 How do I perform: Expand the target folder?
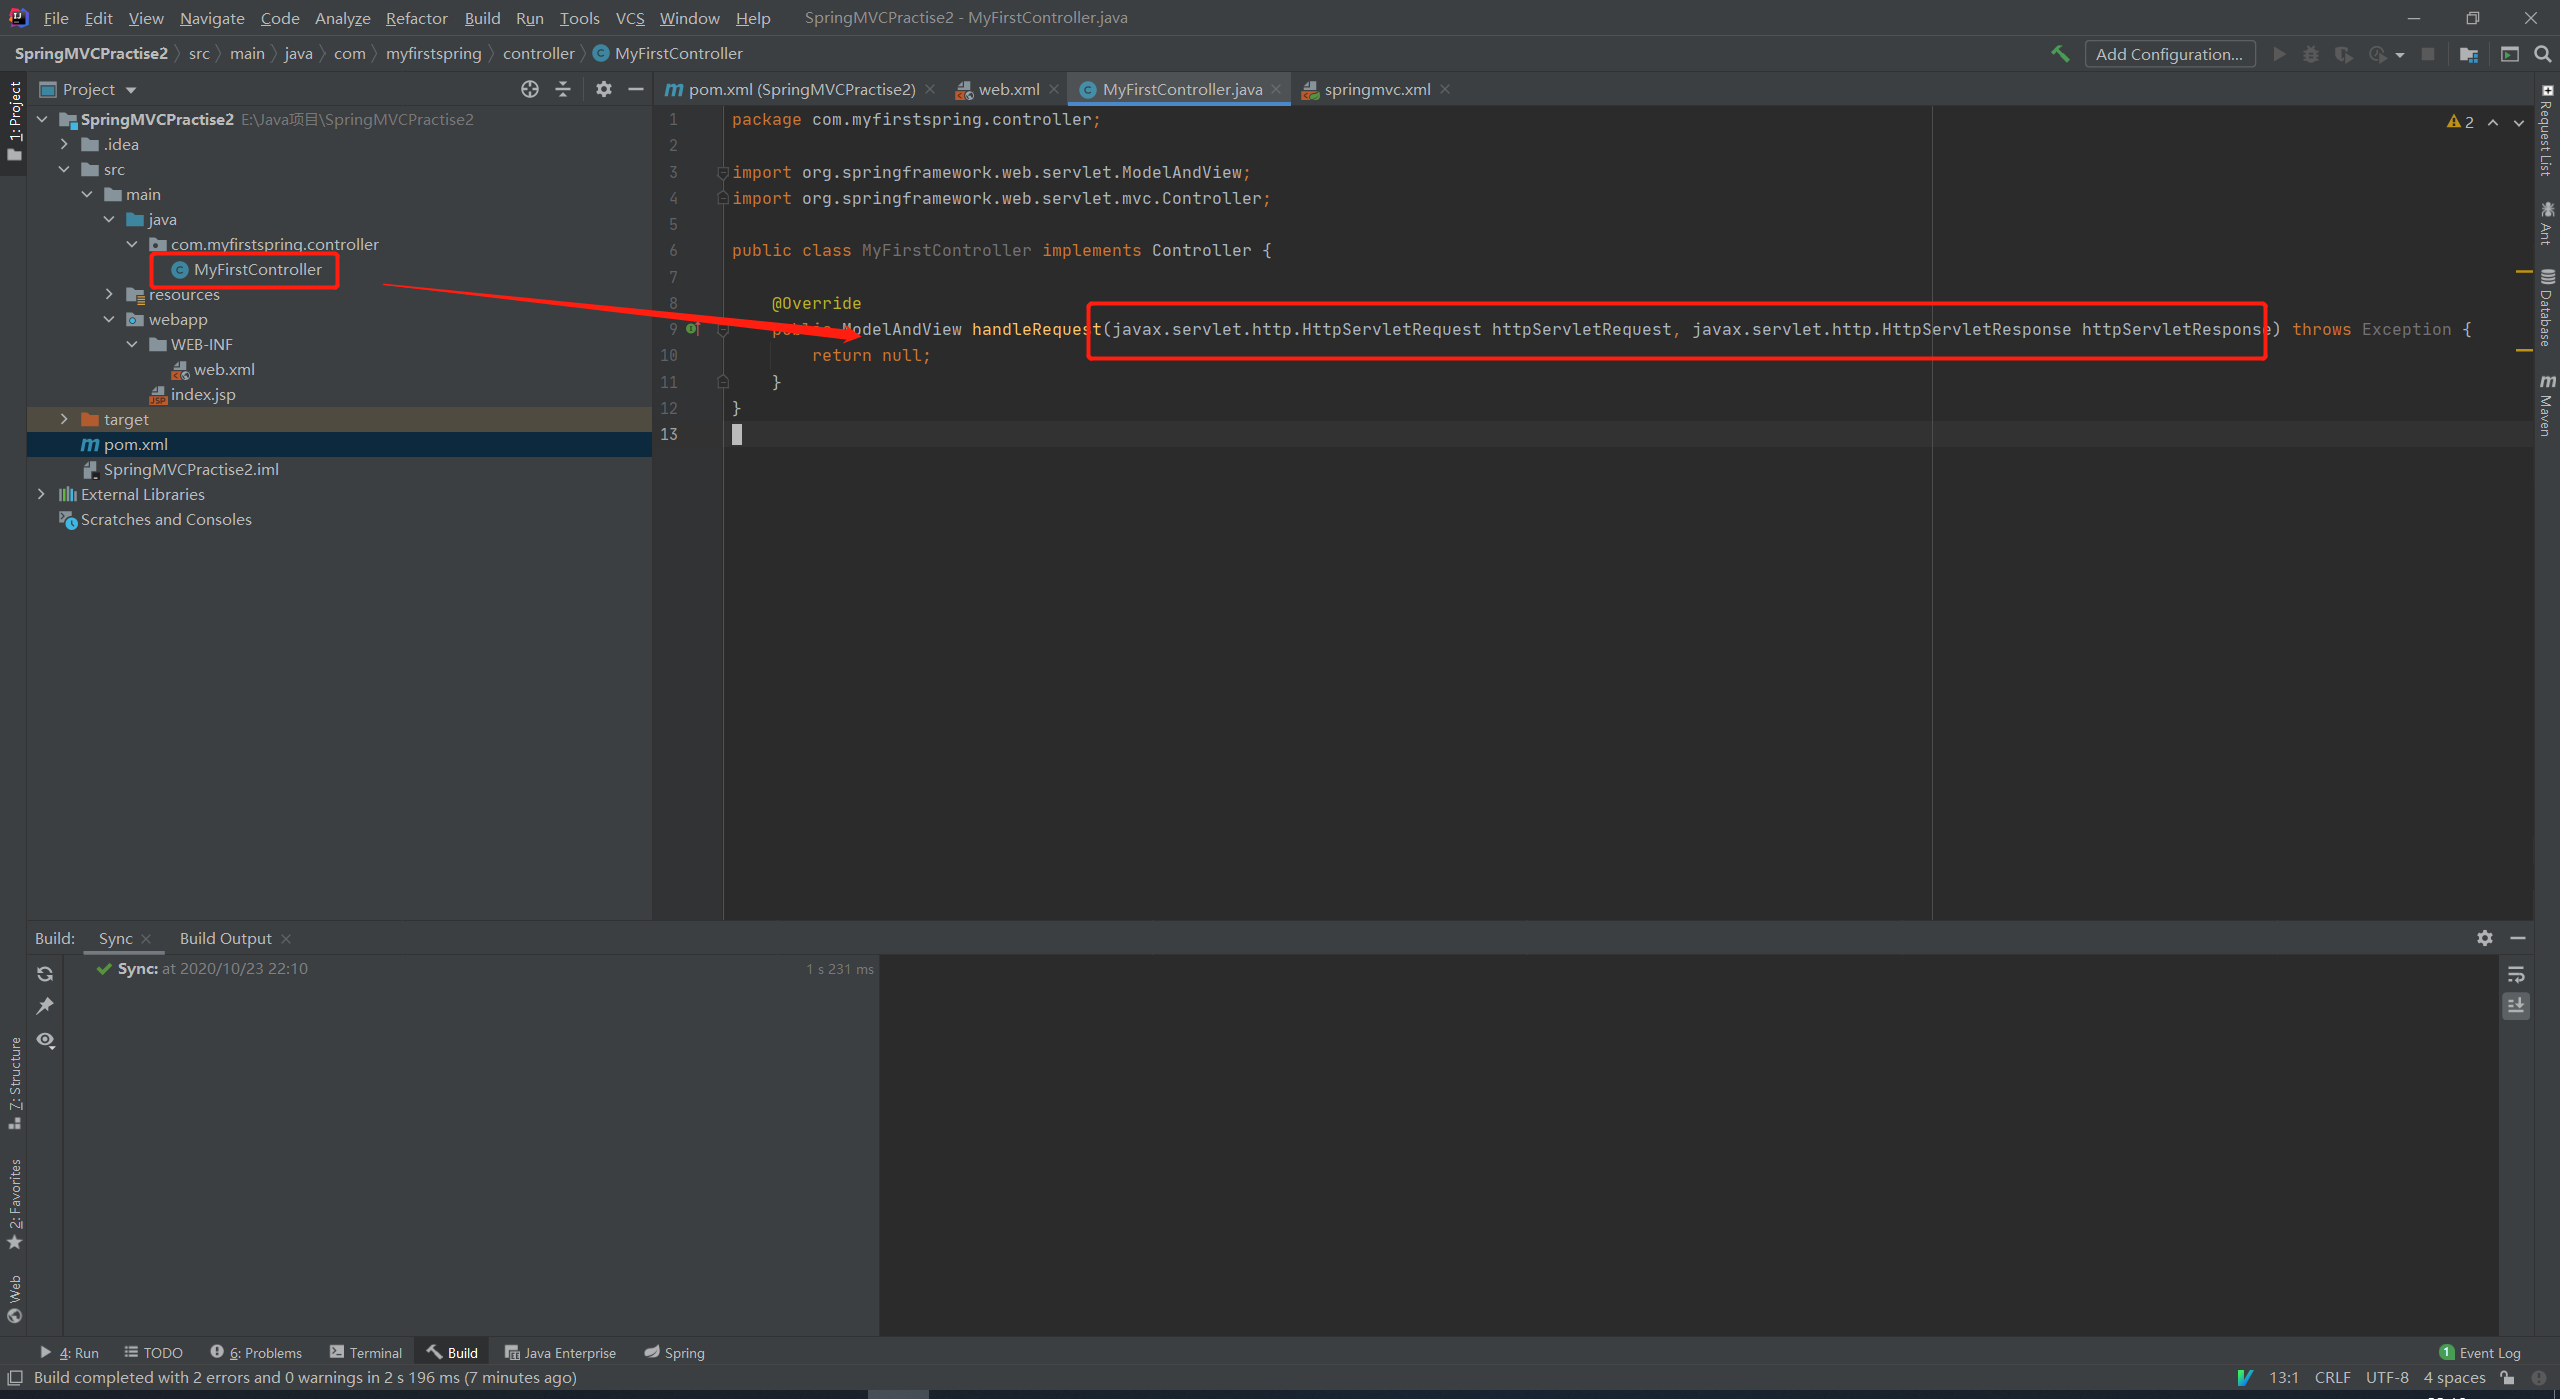[64, 419]
